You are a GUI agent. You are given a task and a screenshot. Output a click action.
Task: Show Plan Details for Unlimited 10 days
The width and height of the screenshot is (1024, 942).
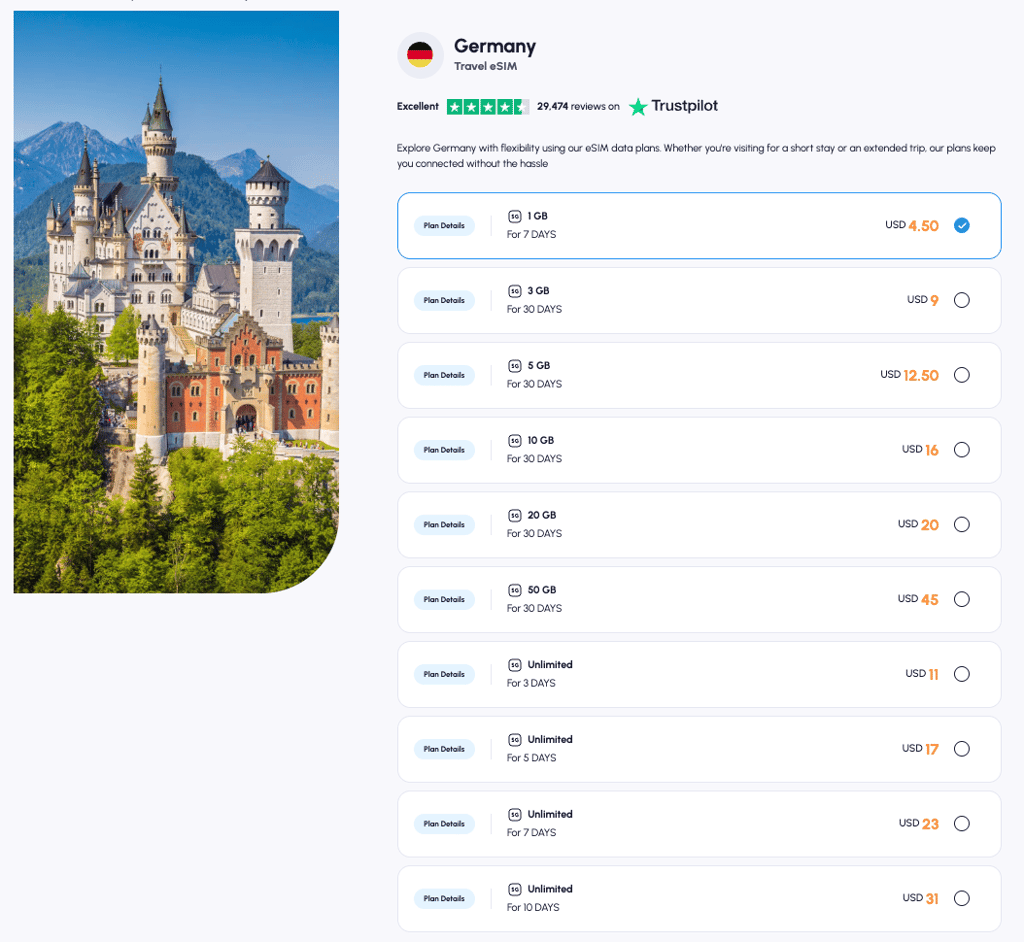point(444,899)
